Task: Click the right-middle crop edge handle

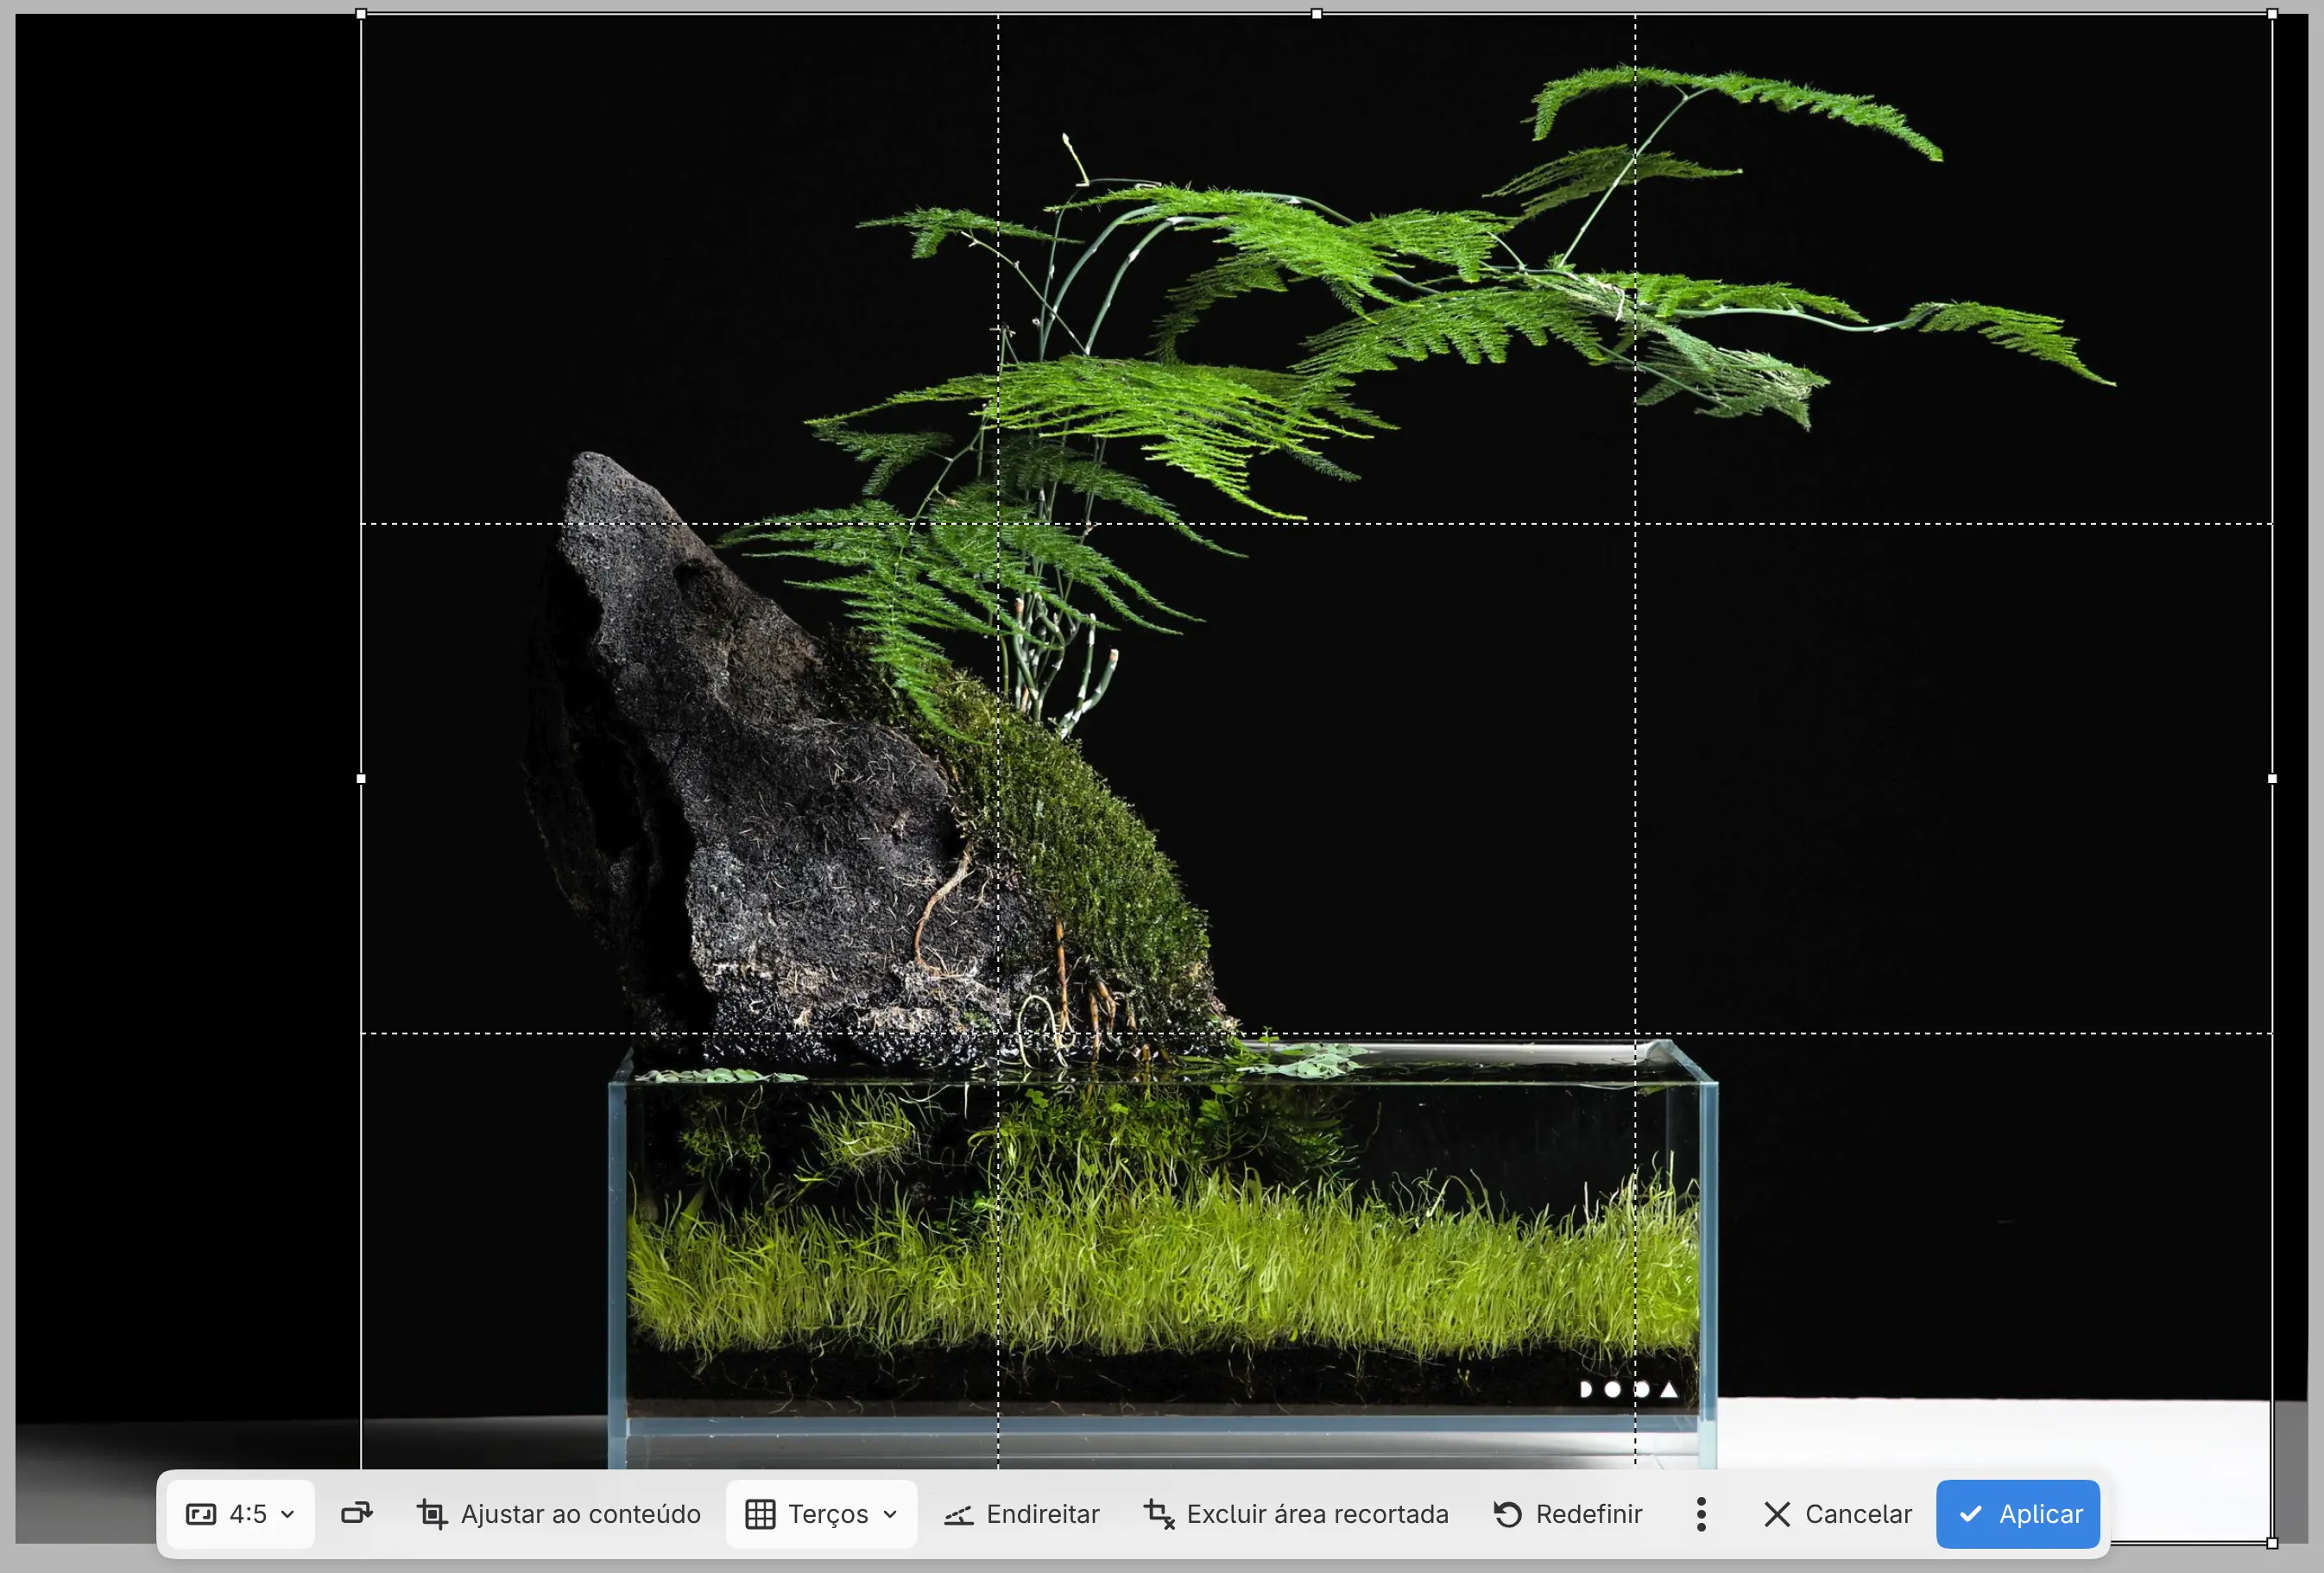Action: point(2272,779)
